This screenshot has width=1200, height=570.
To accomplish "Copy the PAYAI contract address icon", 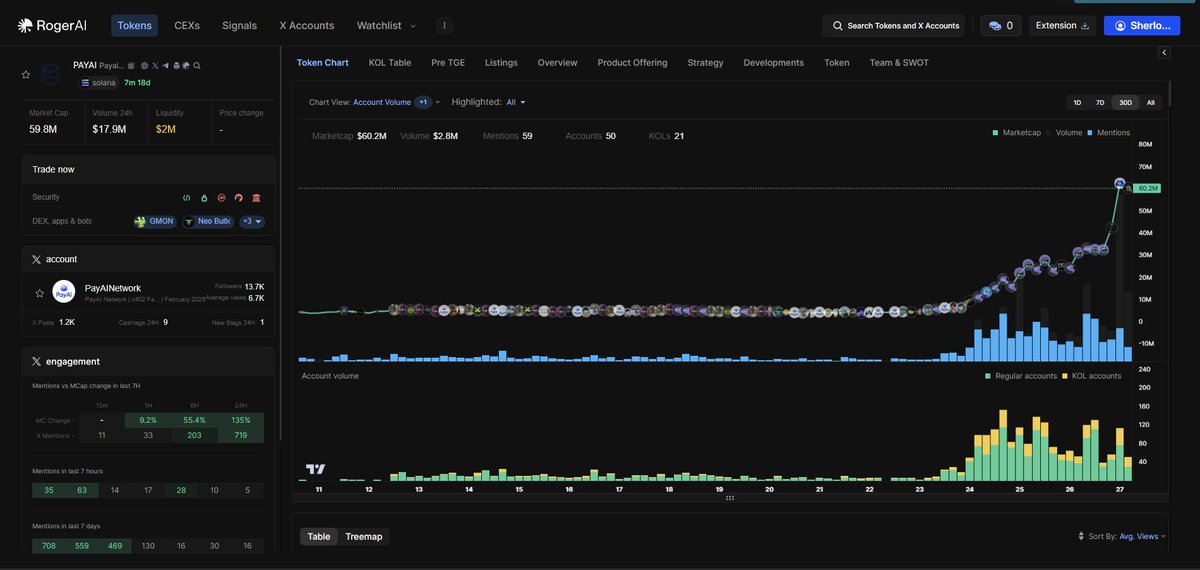I will pyautogui.click(x=131, y=66).
